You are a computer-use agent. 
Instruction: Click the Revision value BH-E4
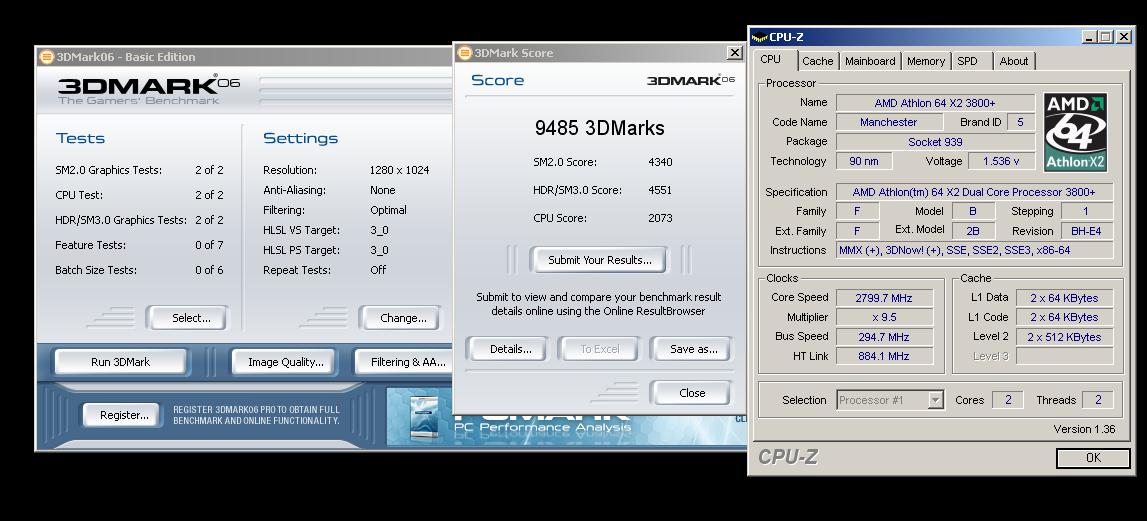tap(1086, 230)
